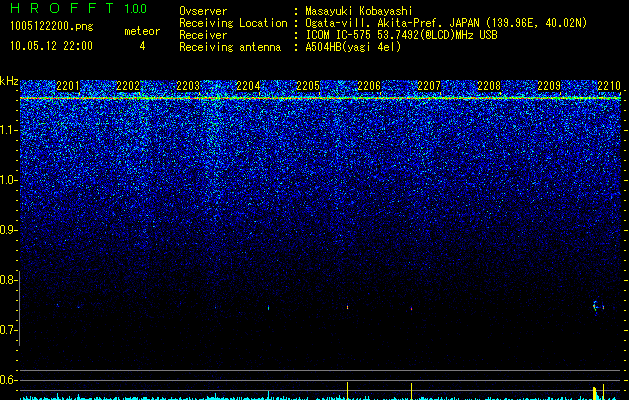Click the 2204 time marker
Screen dimensions: 629x400
click(248, 86)
